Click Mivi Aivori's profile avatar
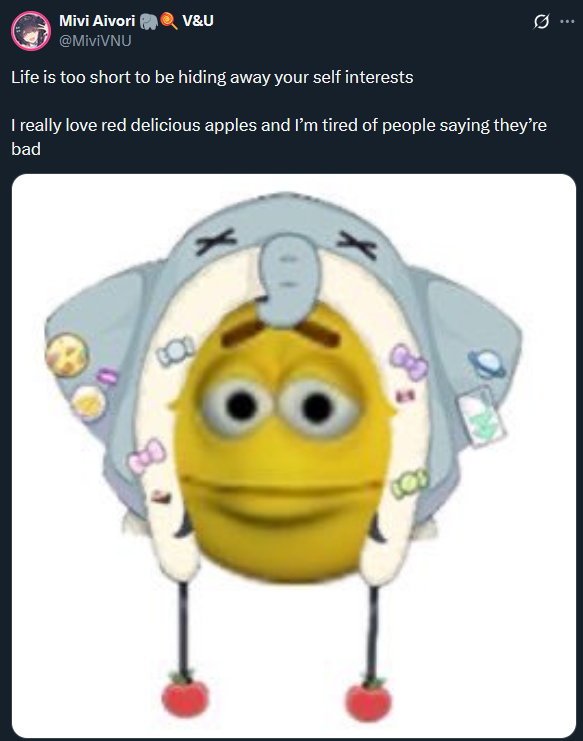Image resolution: width=583 pixels, height=741 pixels. 31,31
